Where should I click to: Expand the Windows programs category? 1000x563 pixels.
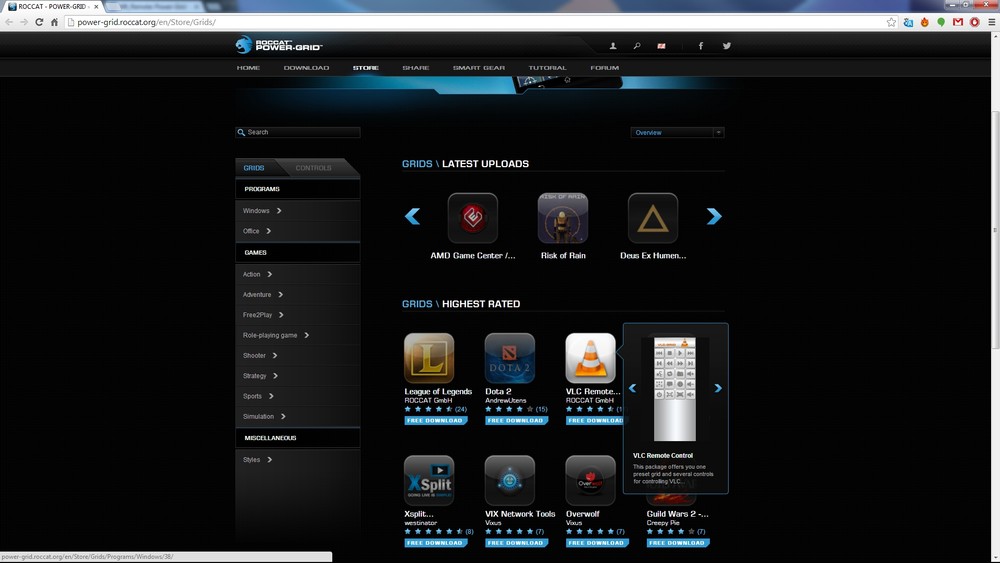(262, 211)
